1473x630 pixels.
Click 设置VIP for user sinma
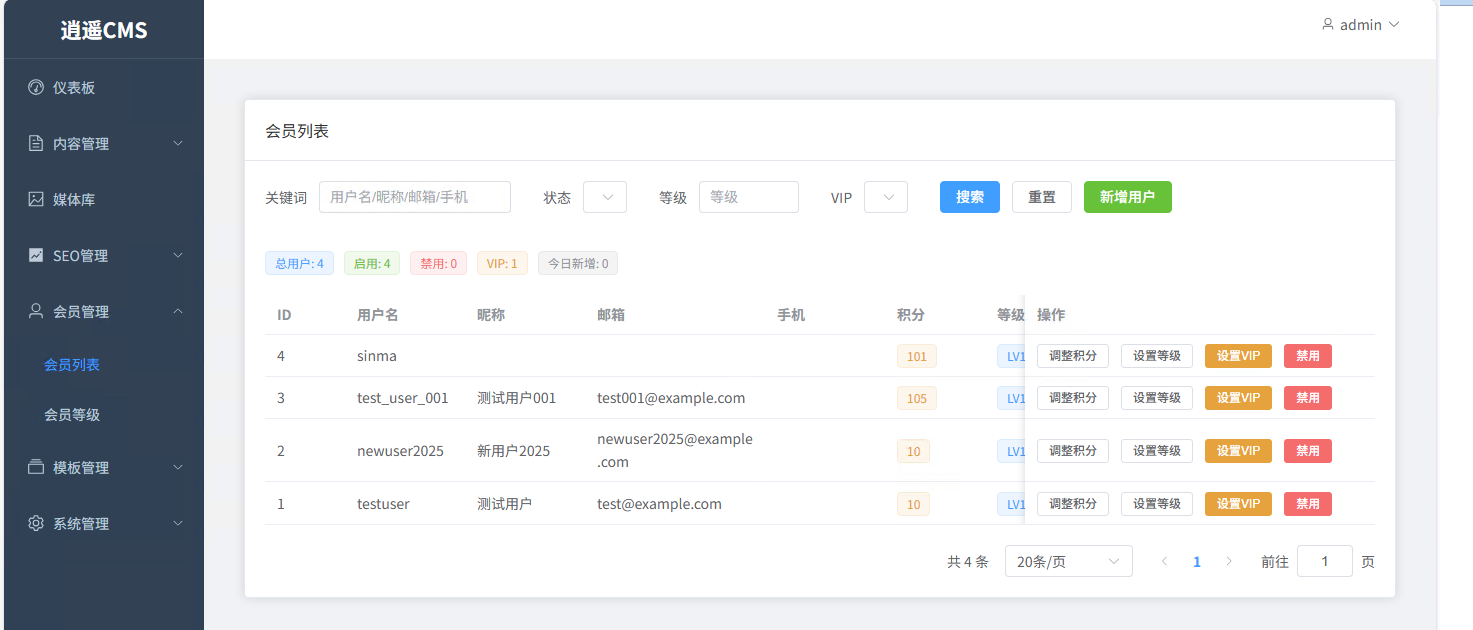pyautogui.click(x=1238, y=356)
